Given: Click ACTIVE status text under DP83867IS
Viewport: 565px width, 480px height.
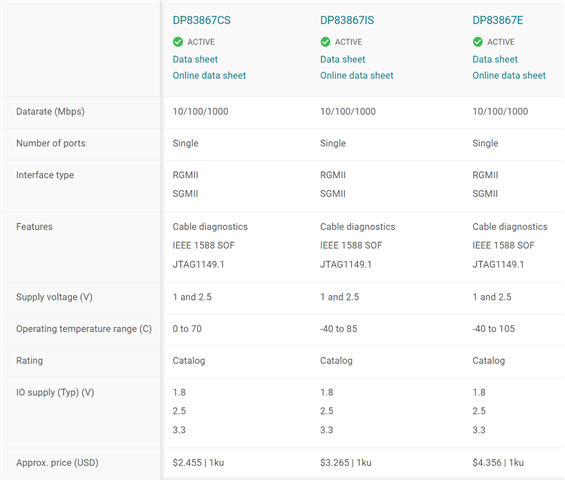Looking at the screenshot, I should [x=348, y=42].
